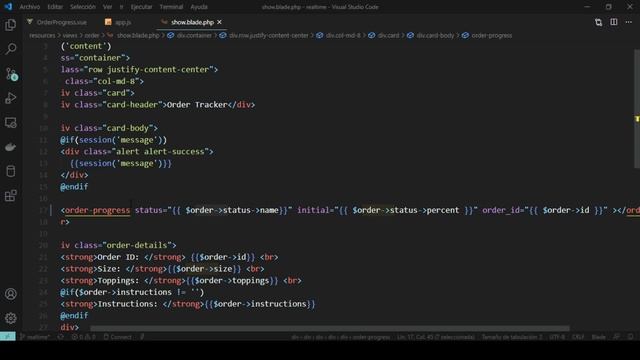This screenshot has height=360, width=640.
Task: Open the Database view icon
Action: pos(11,171)
